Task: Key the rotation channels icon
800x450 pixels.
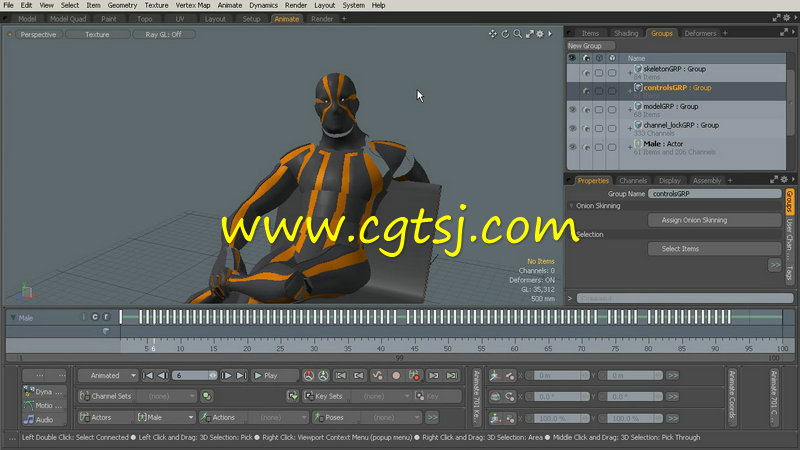Action: [510, 396]
